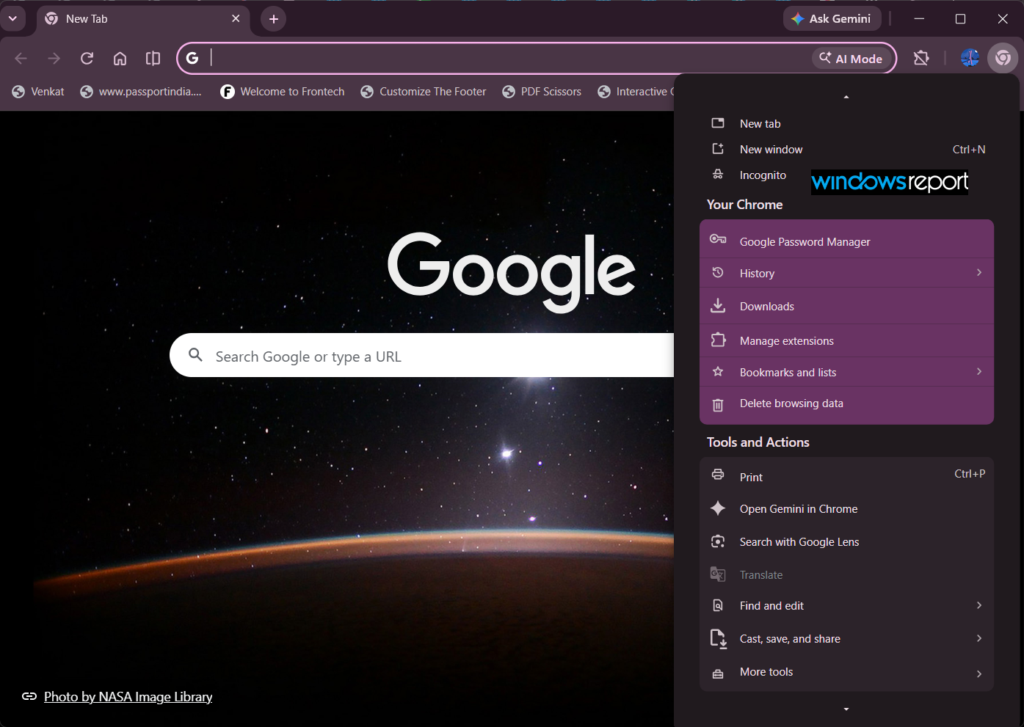Choose New tab from the menu
This screenshot has height=727, width=1024.
pos(846,123)
